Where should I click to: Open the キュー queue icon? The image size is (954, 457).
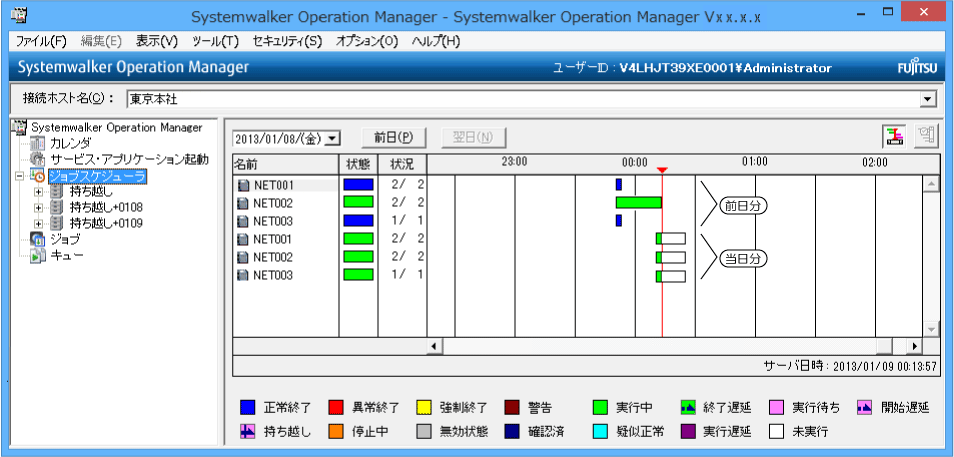[39, 255]
